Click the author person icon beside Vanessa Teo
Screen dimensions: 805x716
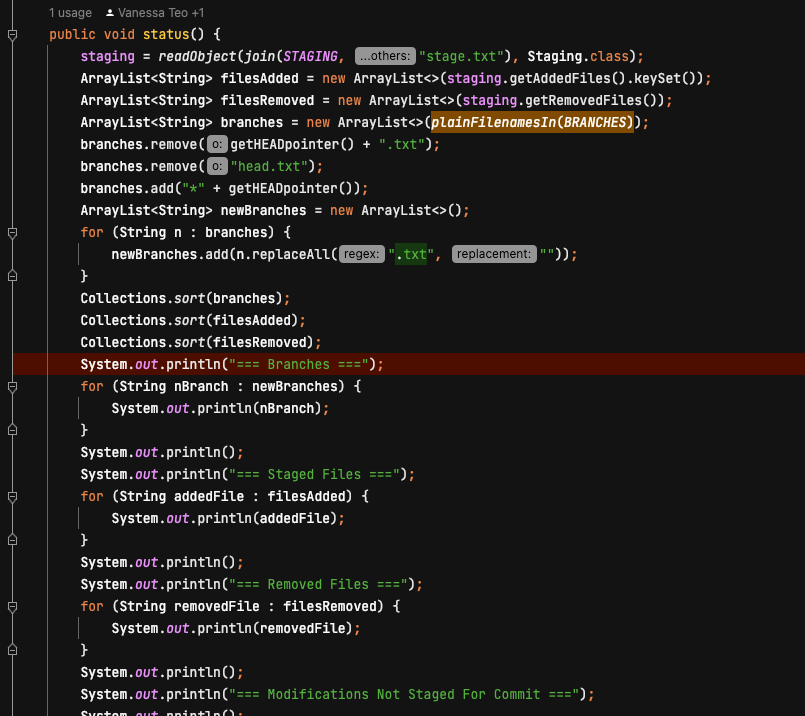[109, 13]
